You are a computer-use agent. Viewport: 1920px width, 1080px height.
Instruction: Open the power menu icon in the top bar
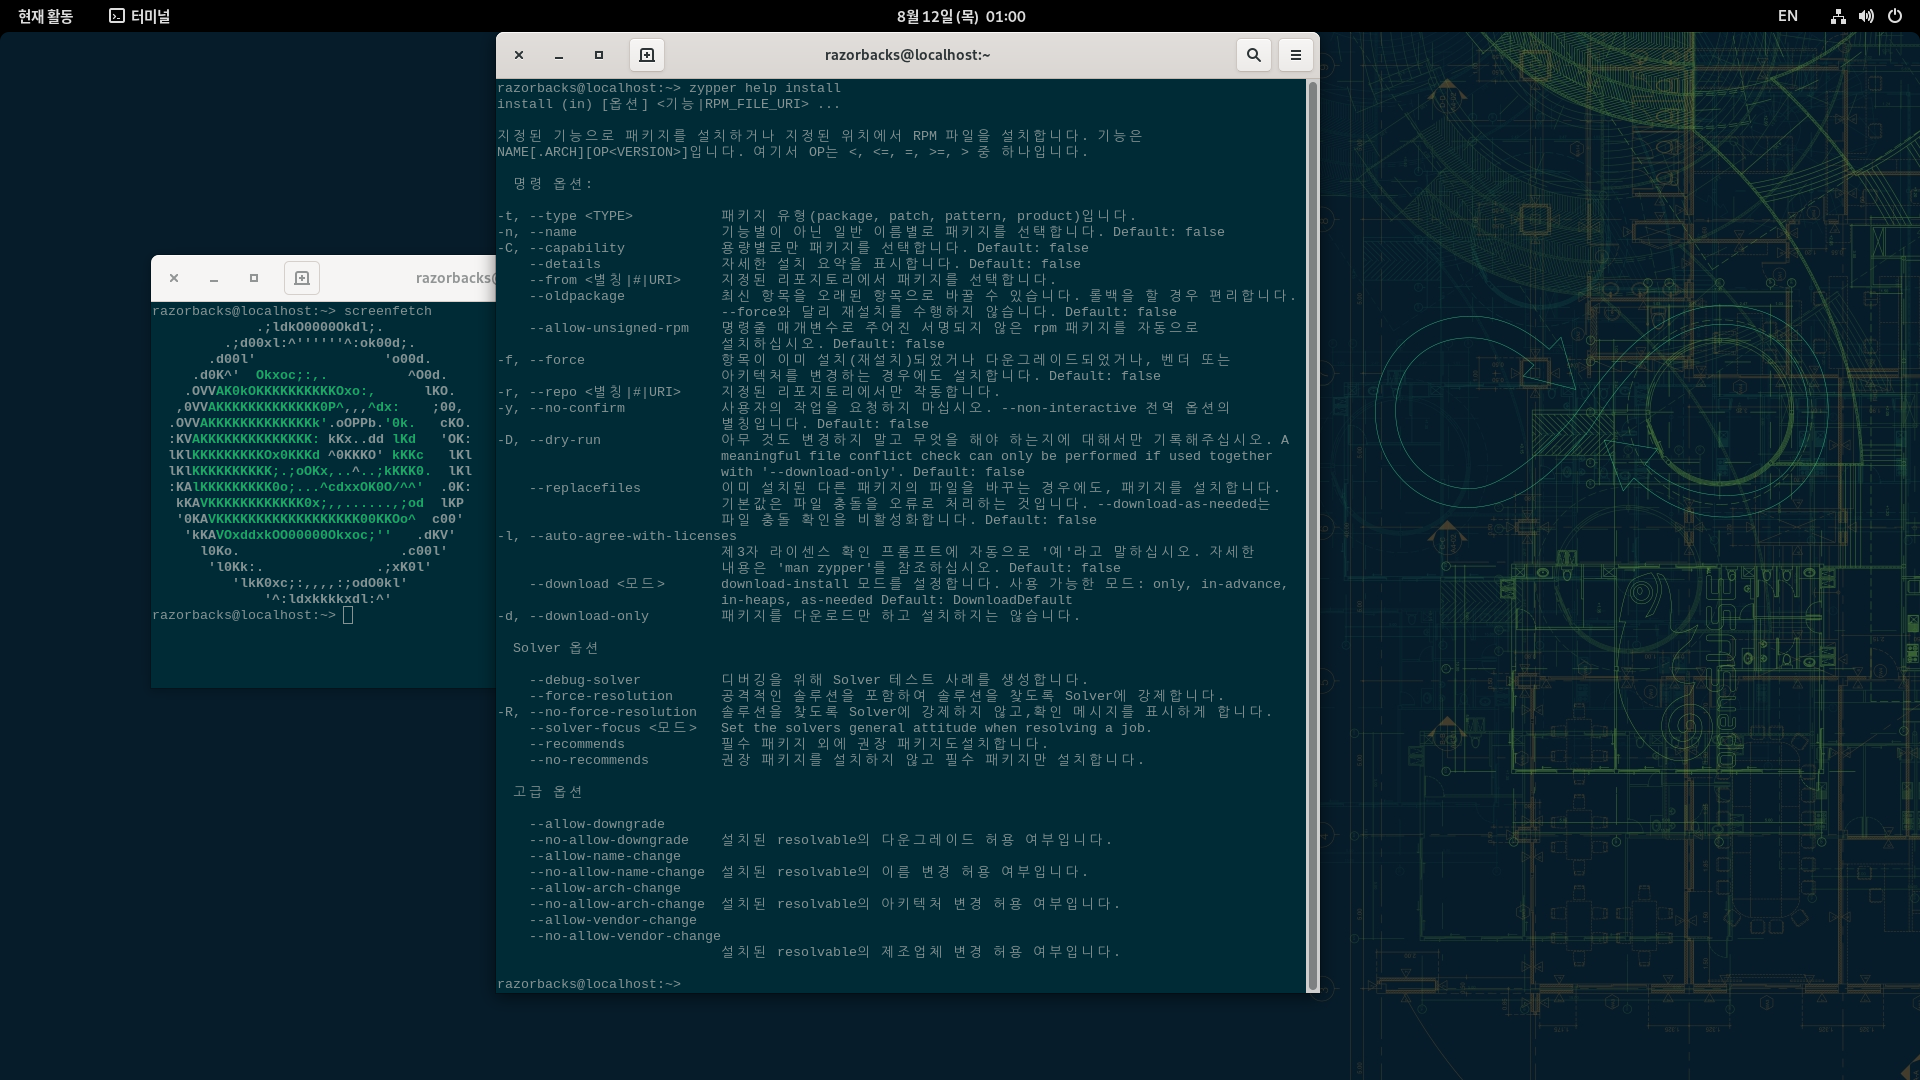click(1894, 16)
